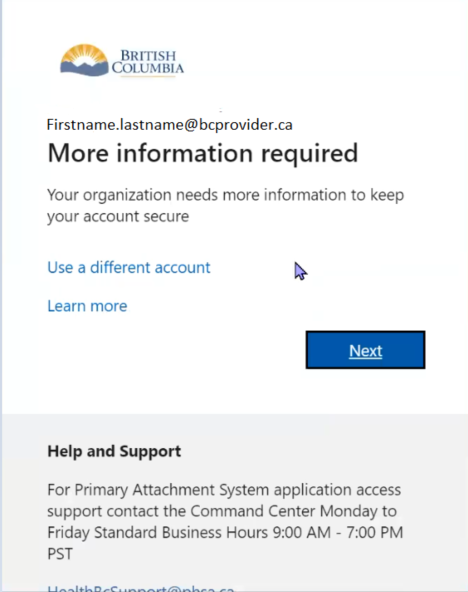Open the HealthBcSupport email link
Viewport: 468px width, 592px height.
[141, 588]
